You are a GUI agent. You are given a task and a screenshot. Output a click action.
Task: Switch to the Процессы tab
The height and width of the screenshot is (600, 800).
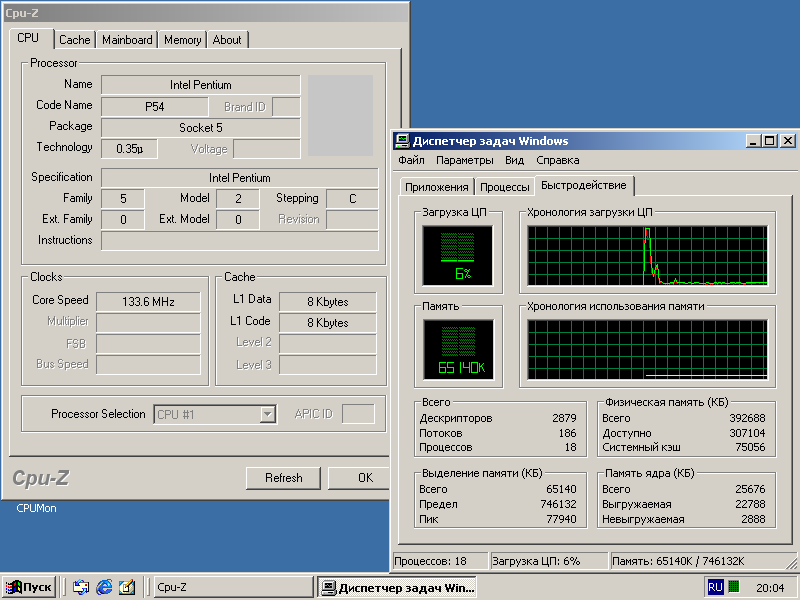point(504,187)
